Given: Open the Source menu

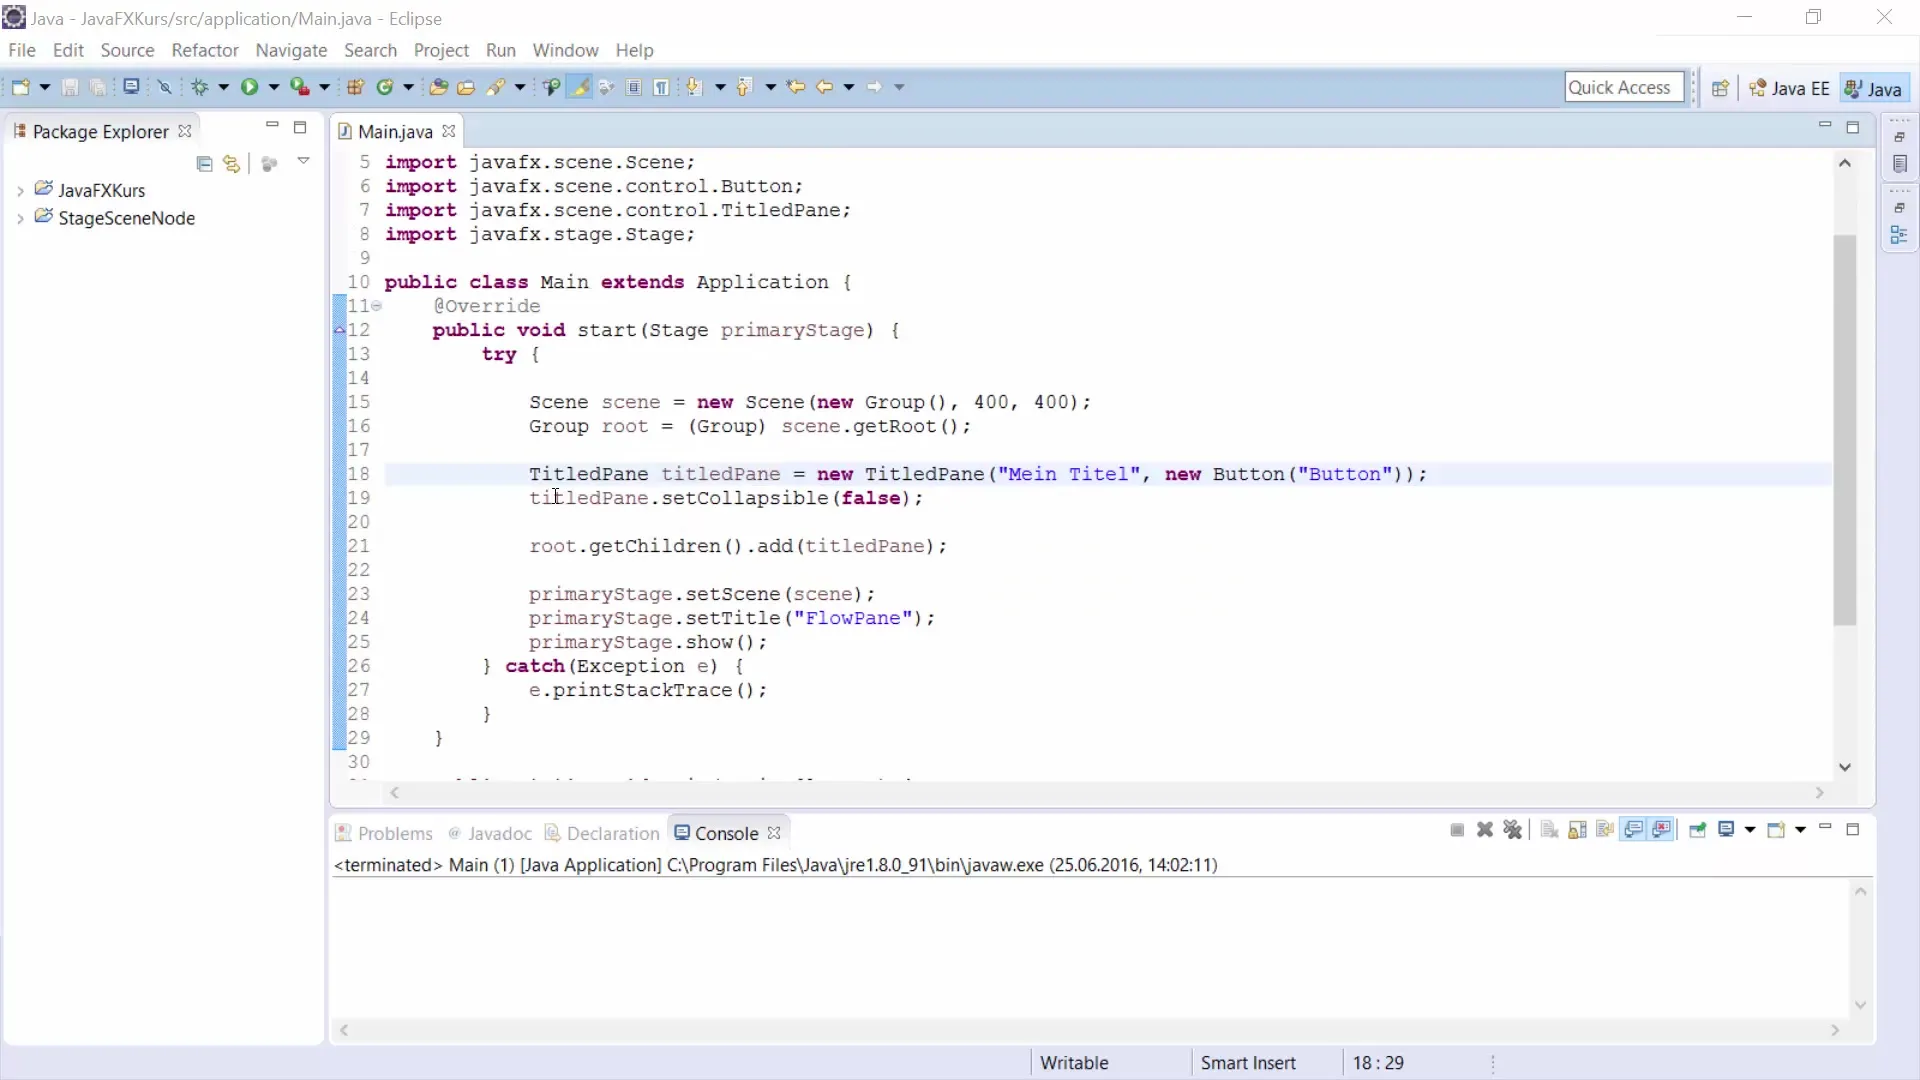Looking at the screenshot, I should (127, 50).
